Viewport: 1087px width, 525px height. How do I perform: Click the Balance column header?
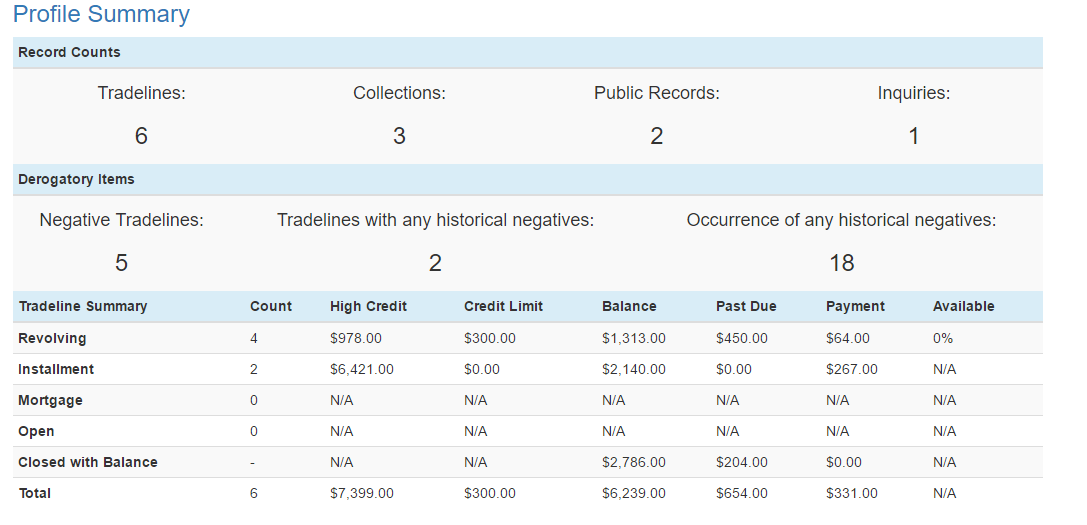click(x=629, y=307)
